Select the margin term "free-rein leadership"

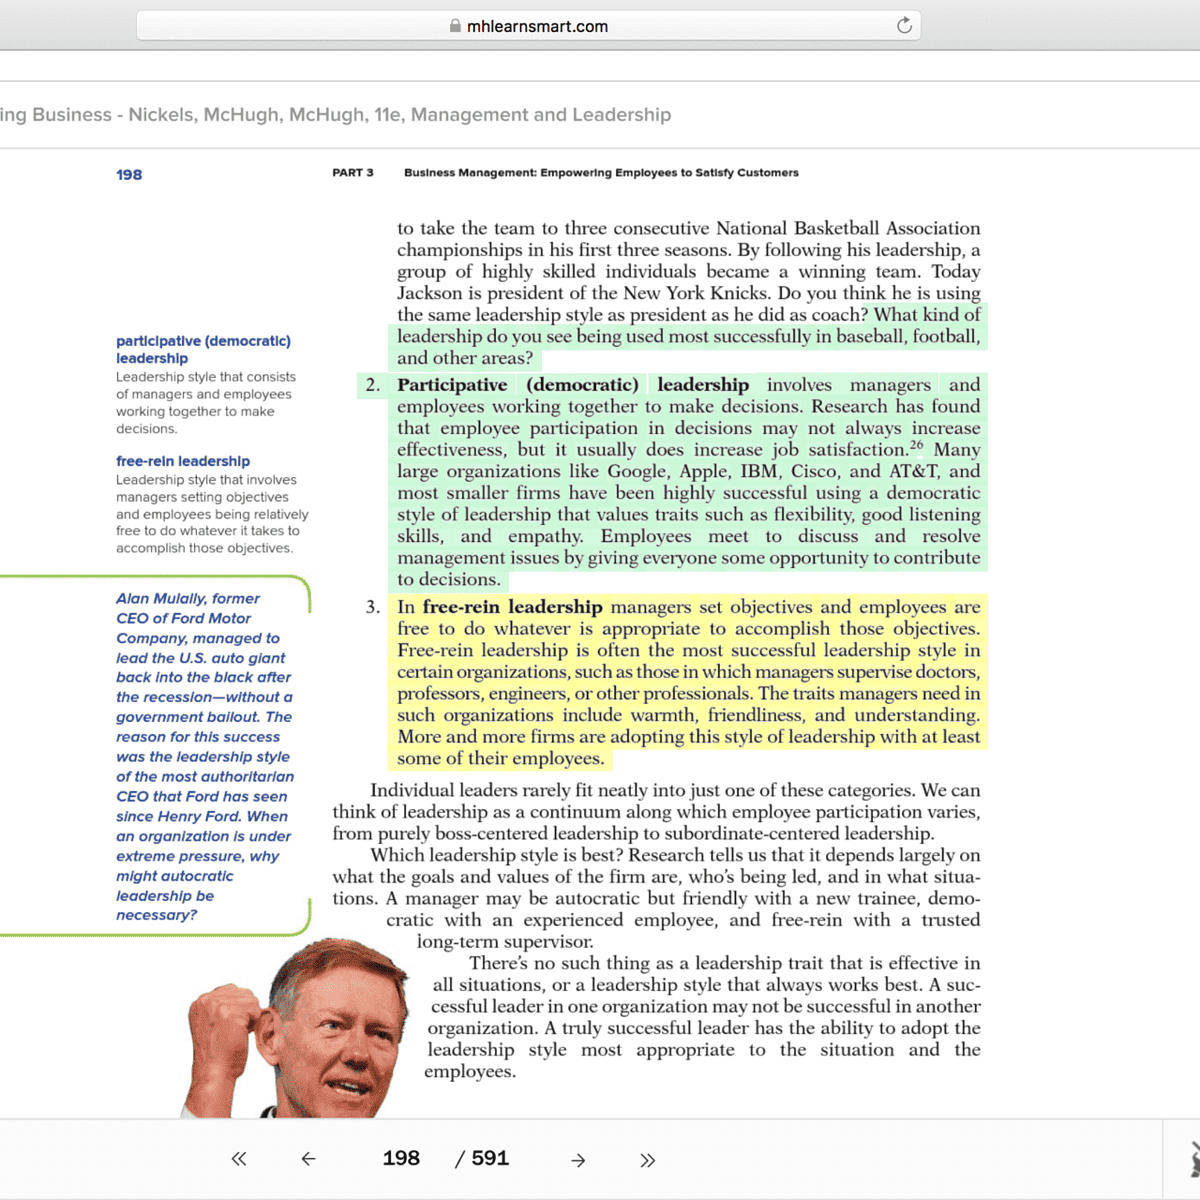pos(183,461)
